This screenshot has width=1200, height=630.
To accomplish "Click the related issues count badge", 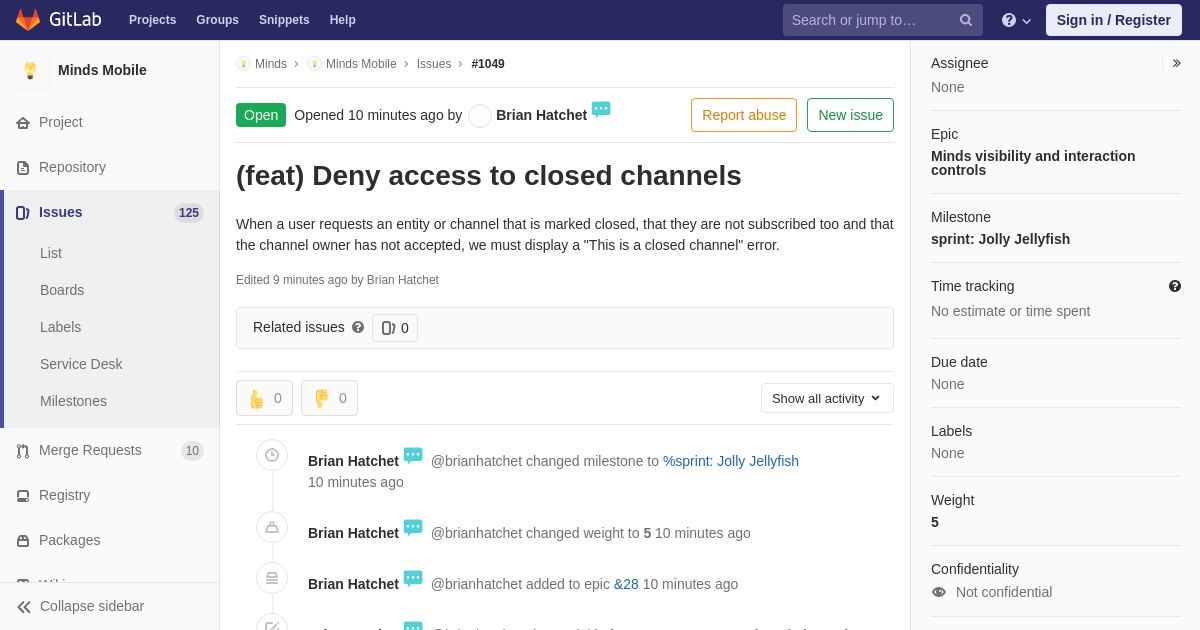I will pos(395,328).
